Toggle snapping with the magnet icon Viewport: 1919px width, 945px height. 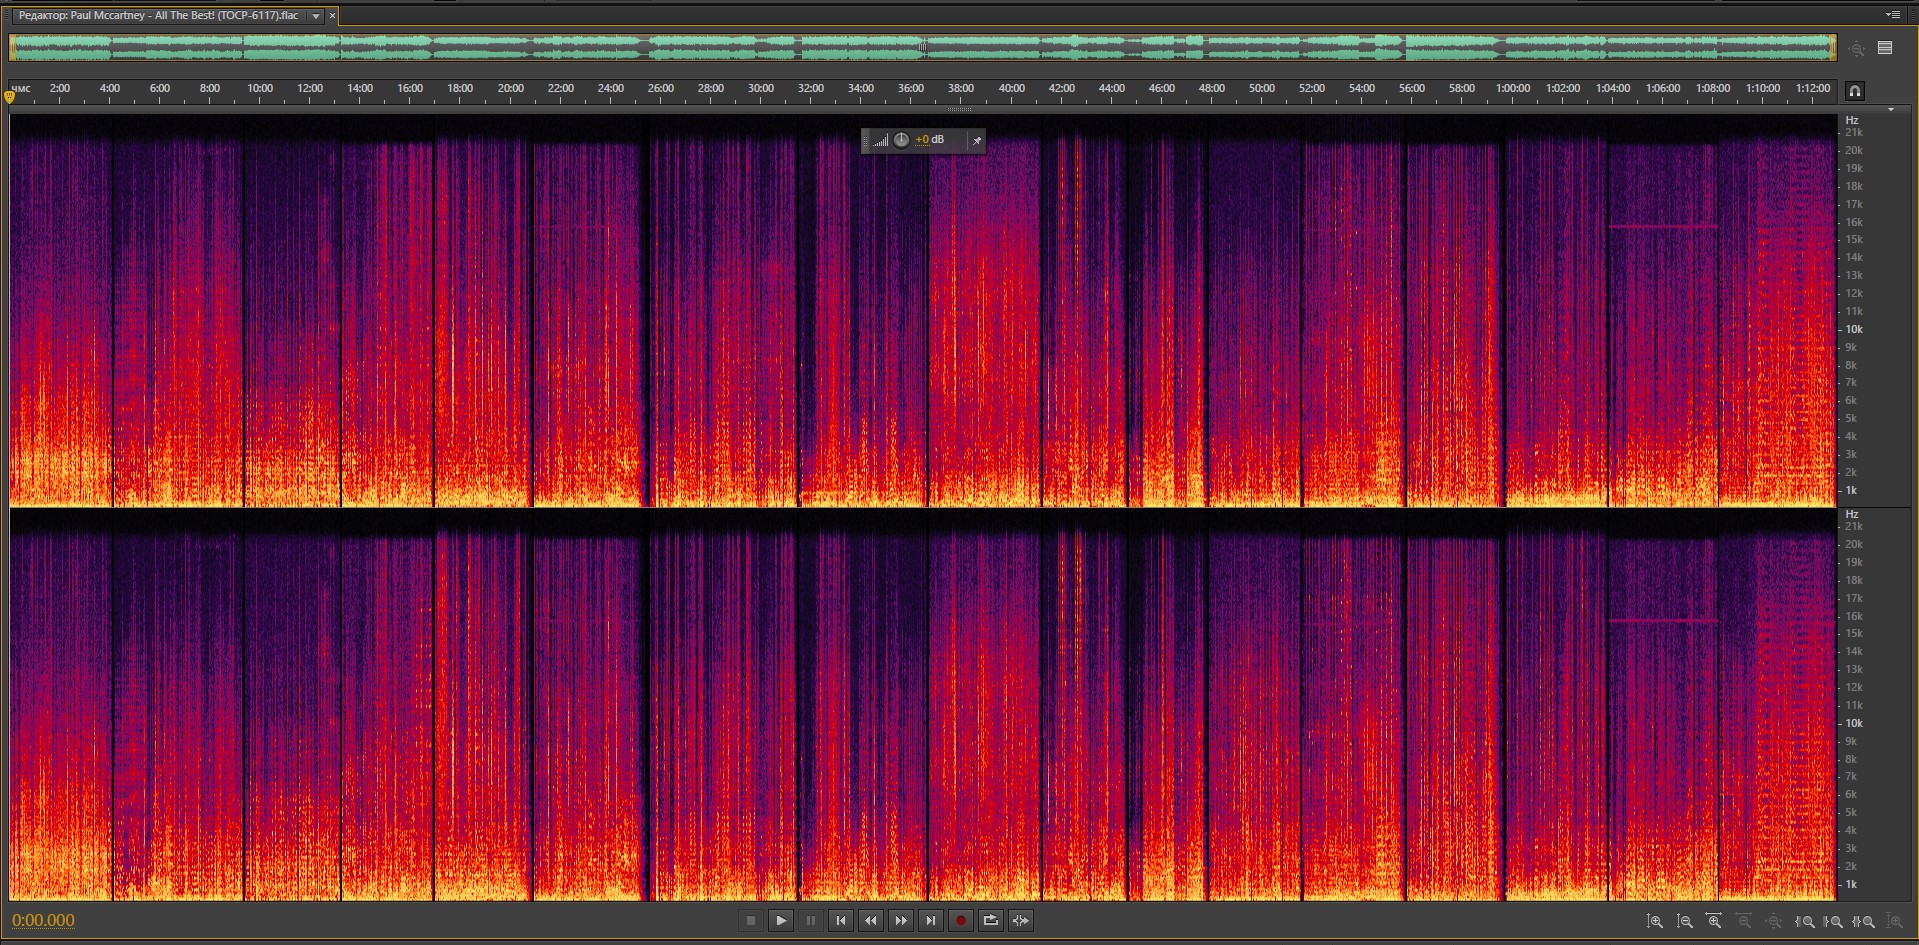1855,91
